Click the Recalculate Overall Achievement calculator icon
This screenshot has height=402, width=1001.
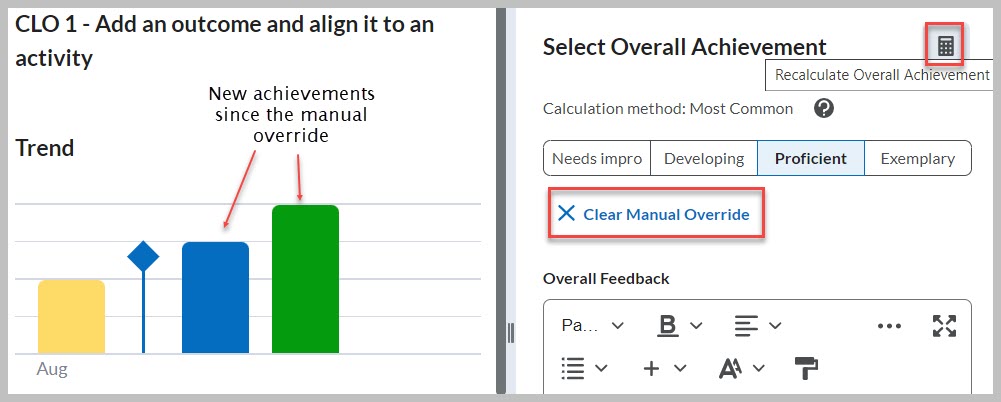945,46
